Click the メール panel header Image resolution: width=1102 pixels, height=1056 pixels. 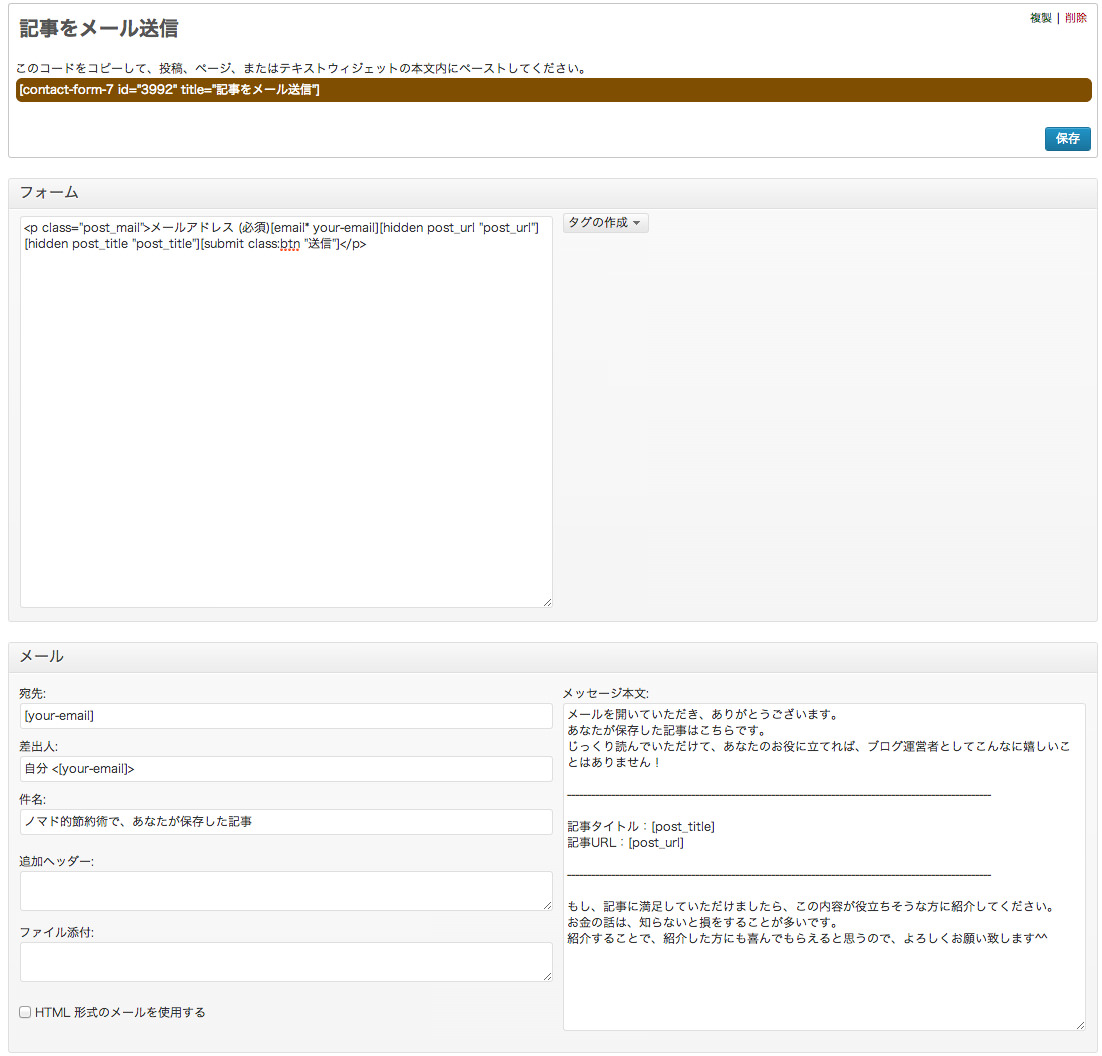click(x=552, y=657)
